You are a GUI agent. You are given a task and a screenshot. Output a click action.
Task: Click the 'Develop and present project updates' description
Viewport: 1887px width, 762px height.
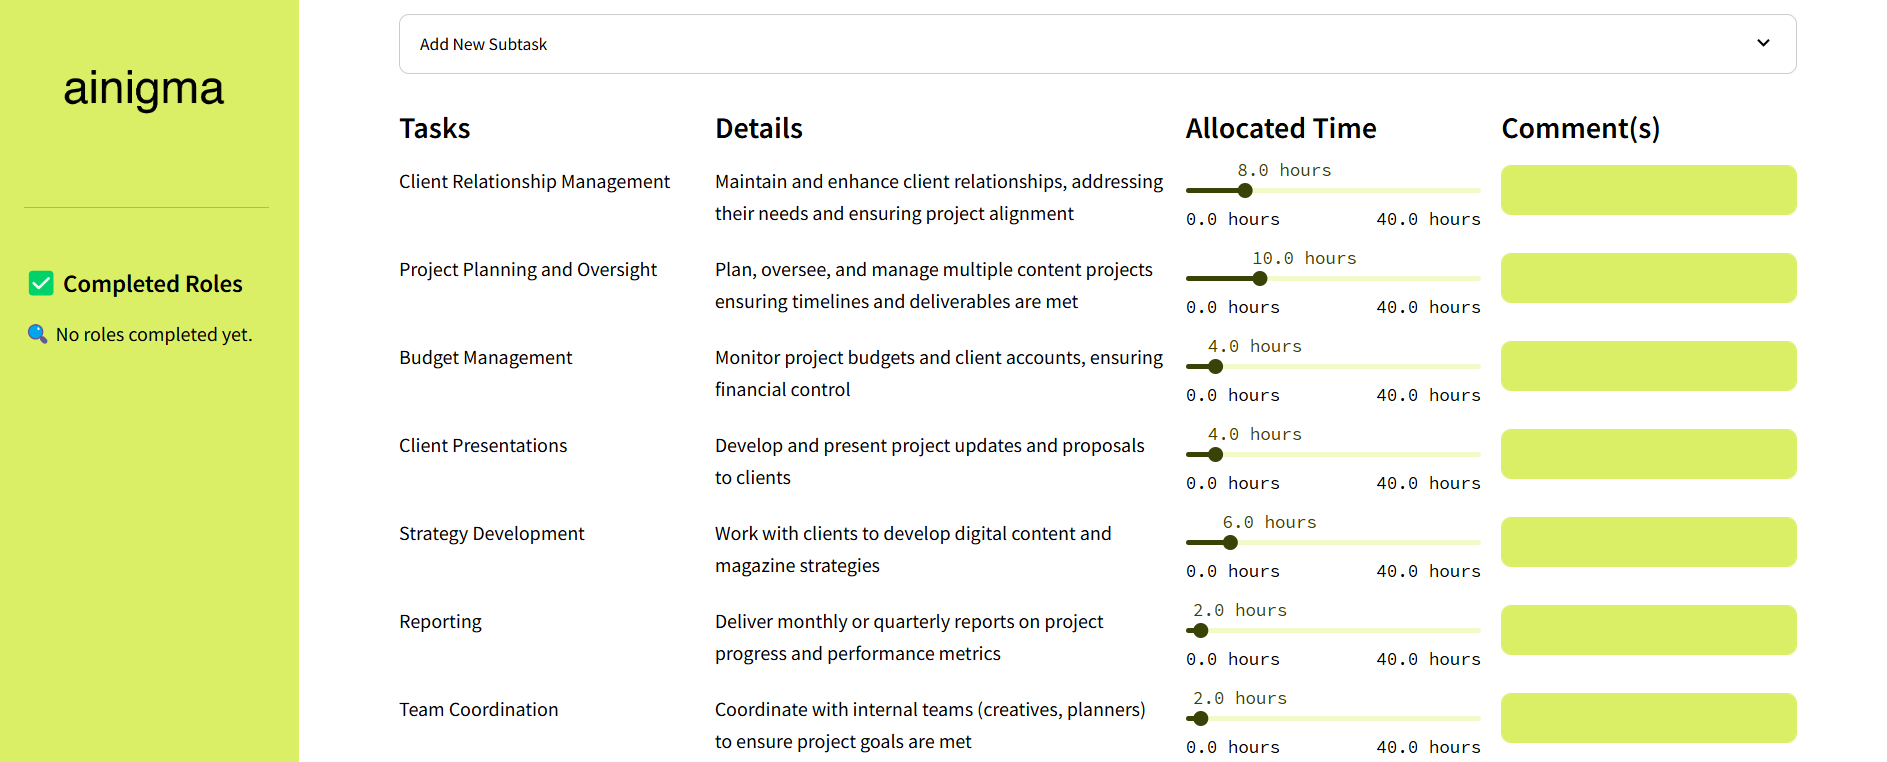[930, 461]
